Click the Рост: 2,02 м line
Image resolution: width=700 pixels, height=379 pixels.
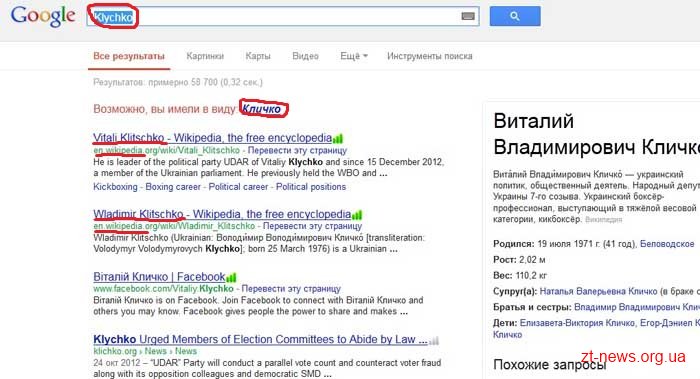pos(519,260)
